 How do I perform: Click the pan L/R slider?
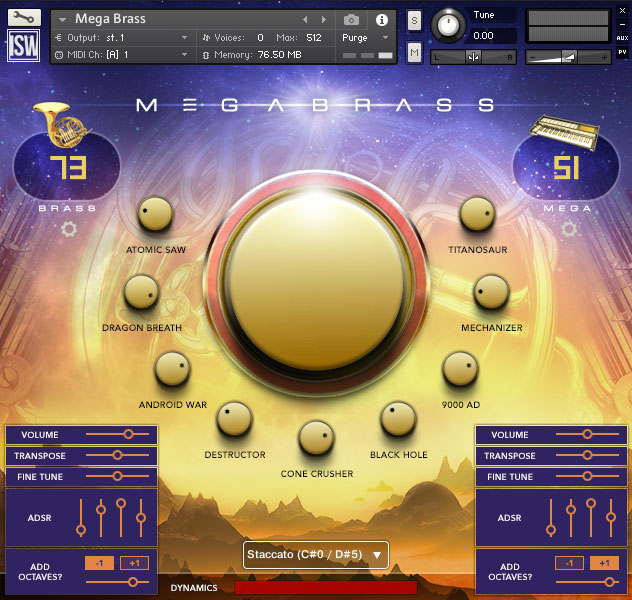pyautogui.click(x=473, y=57)
